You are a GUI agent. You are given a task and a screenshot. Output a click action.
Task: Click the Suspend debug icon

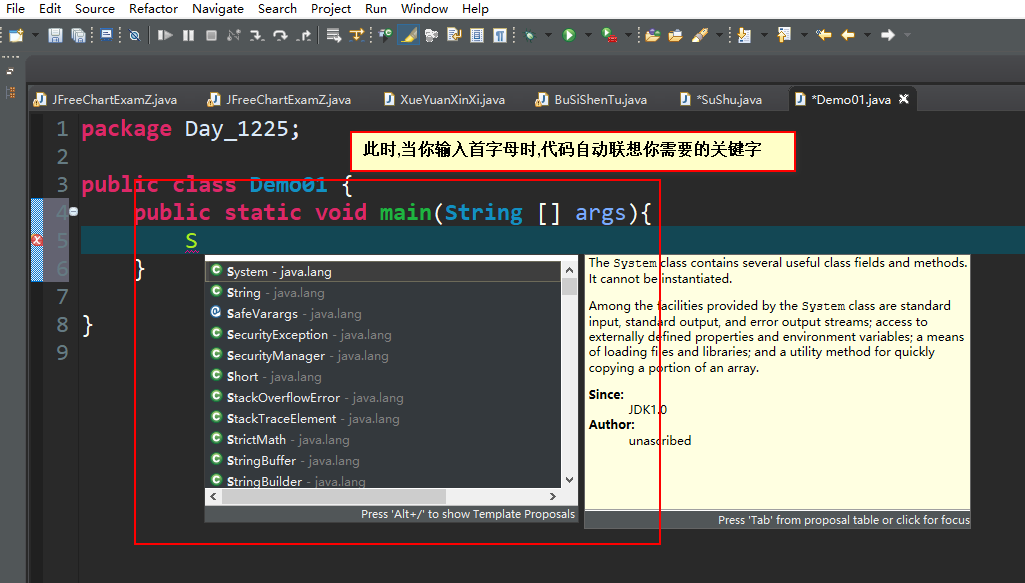tap(188, 35)
